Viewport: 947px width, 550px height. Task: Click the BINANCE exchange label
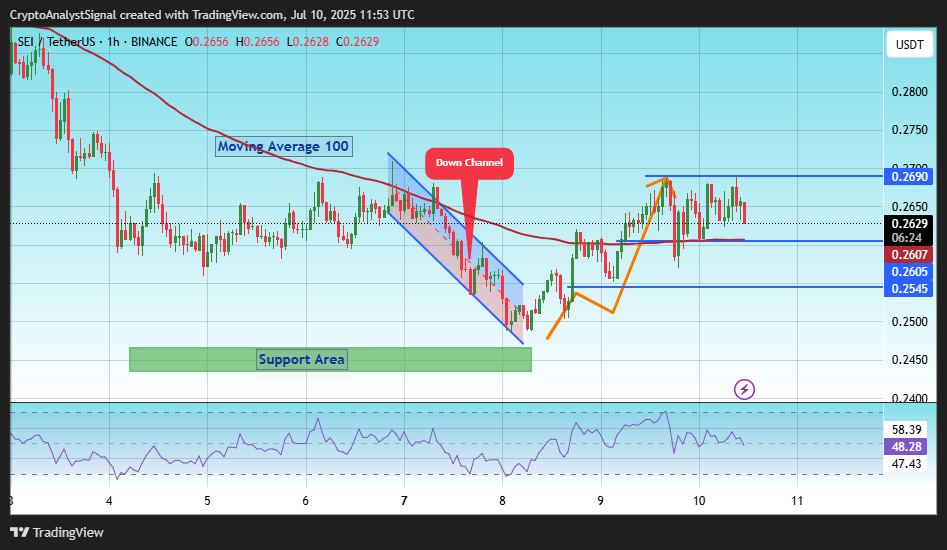point(154,42)
